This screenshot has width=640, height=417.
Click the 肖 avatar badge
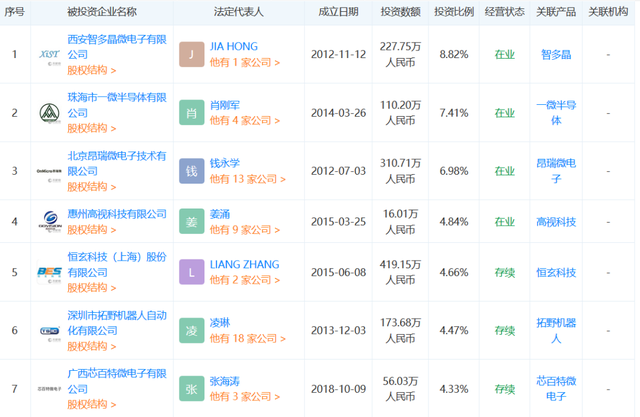pyautogui.click(x=191, y=113)
